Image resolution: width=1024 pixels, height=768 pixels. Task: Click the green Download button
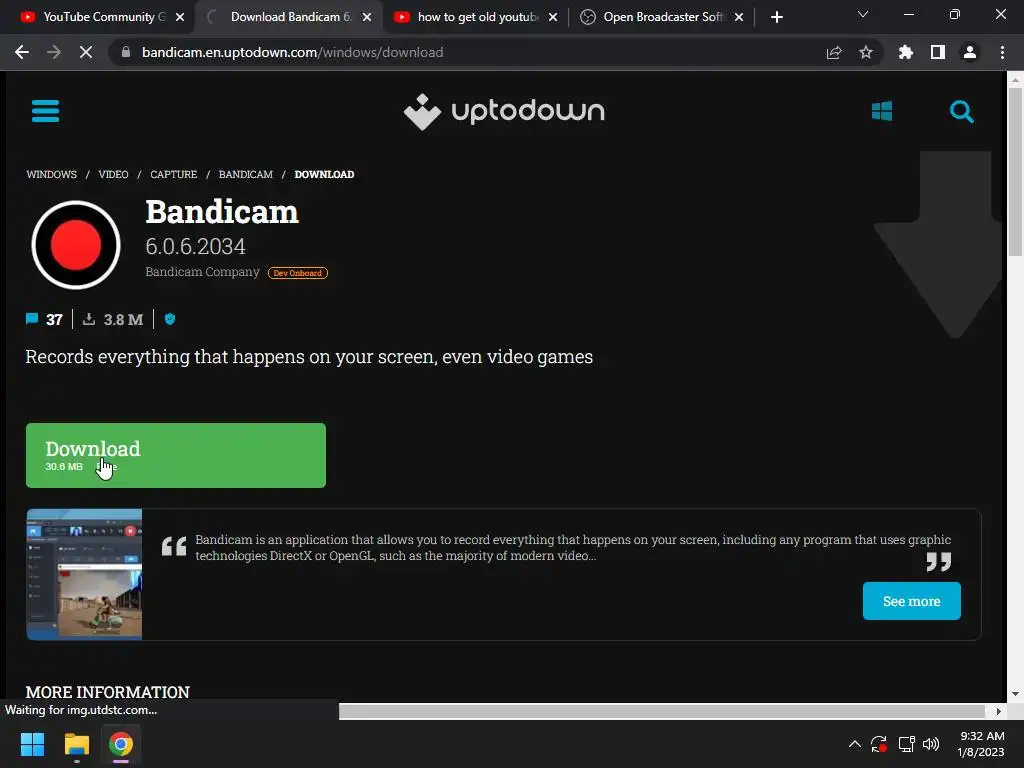pyautogui.click(x=176, y=455)
